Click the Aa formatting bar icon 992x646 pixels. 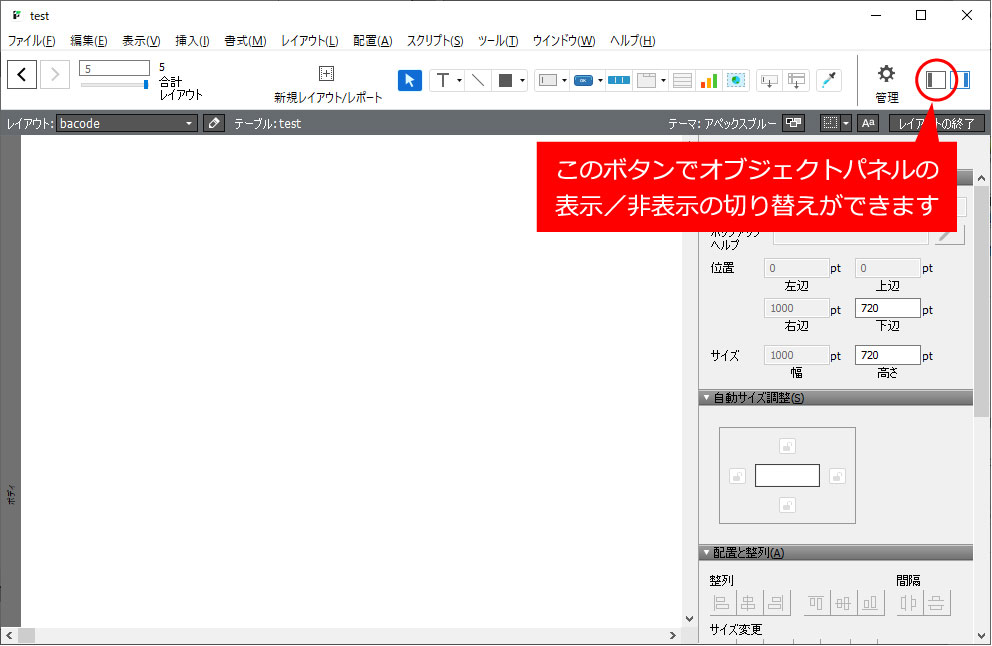868,123
